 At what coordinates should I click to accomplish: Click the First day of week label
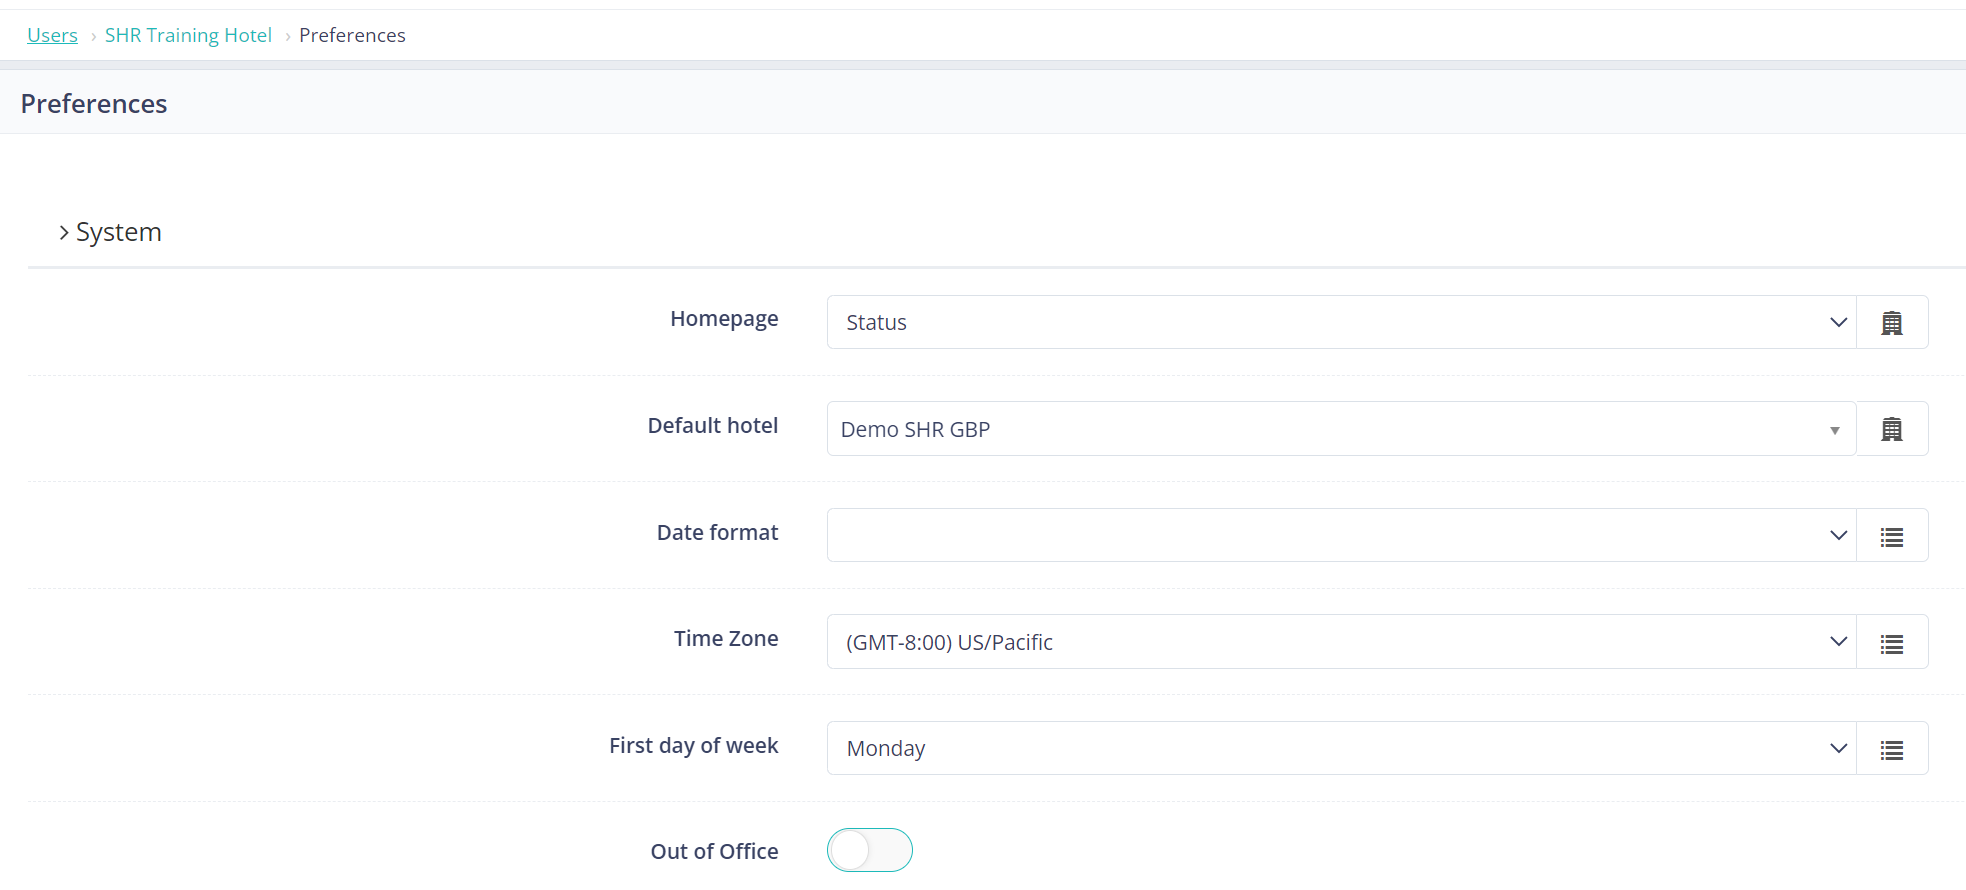coord(694,746)
